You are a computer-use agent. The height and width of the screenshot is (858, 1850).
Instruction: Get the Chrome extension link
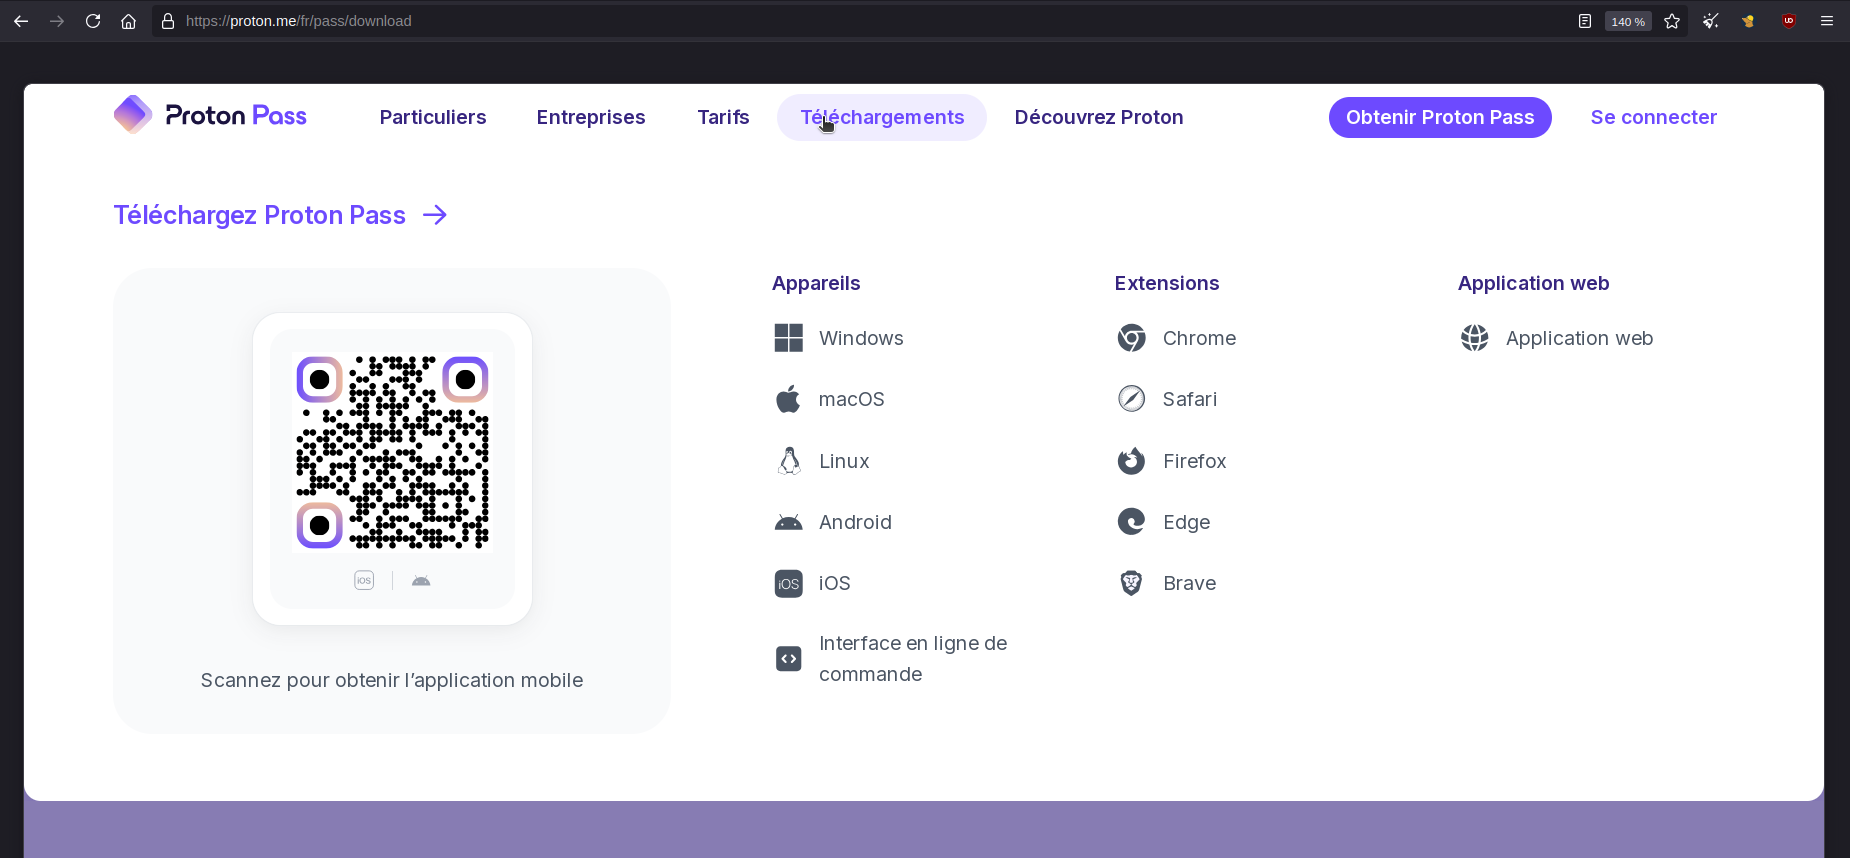1199,338
